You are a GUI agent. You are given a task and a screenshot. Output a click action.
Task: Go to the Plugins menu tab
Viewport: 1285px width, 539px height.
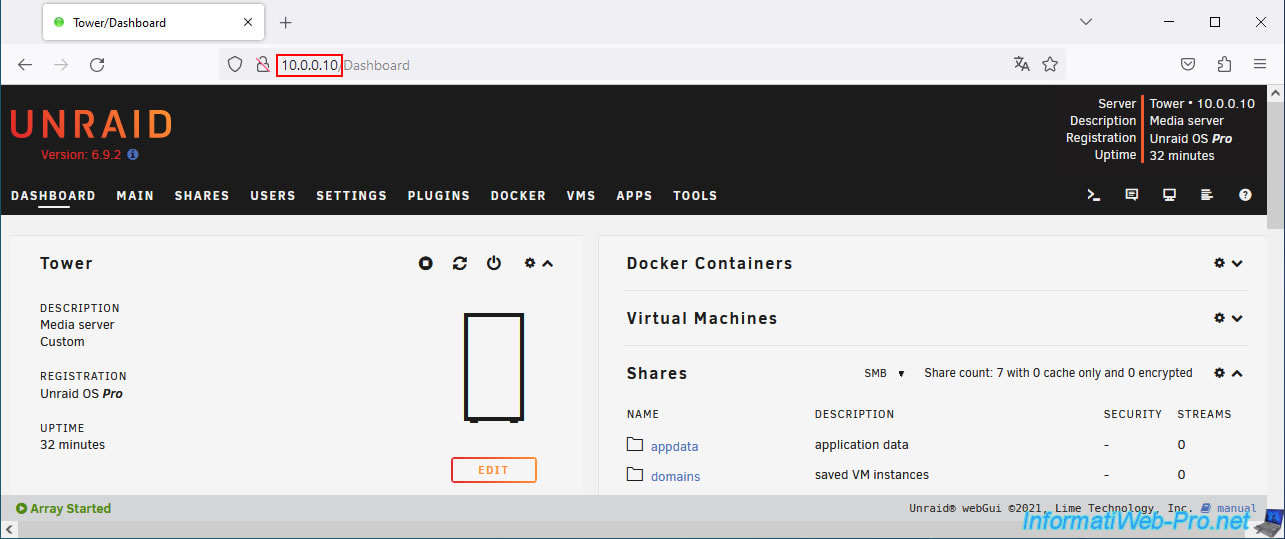pyautogui.click(x=438, y=195)
